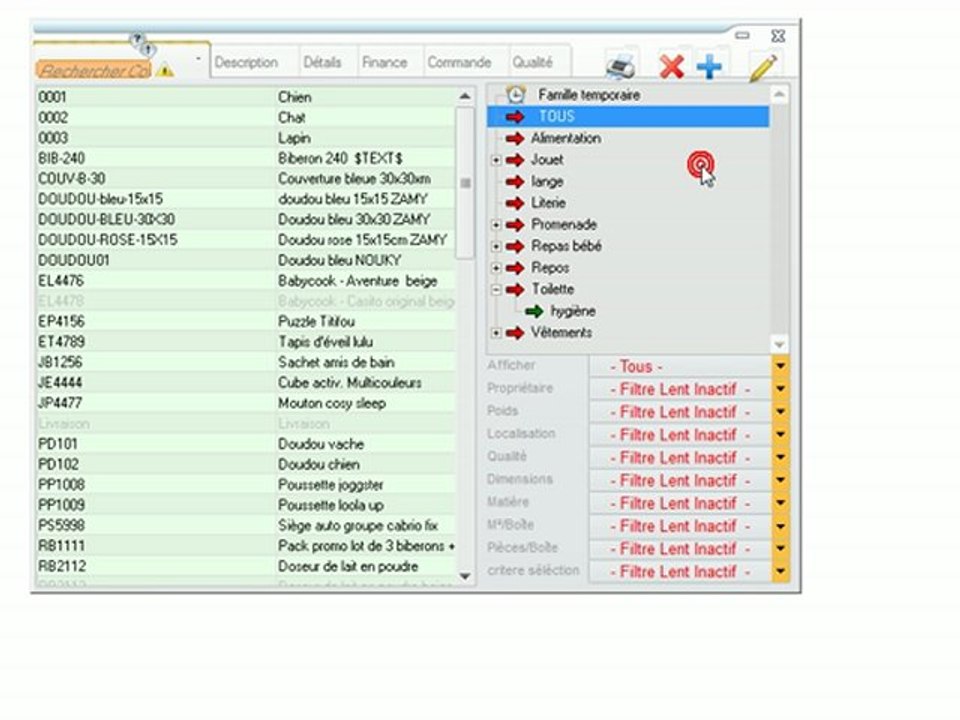Click the family tree scroll up arrow
The image size is (960, 720).
(x=779, y=94)
